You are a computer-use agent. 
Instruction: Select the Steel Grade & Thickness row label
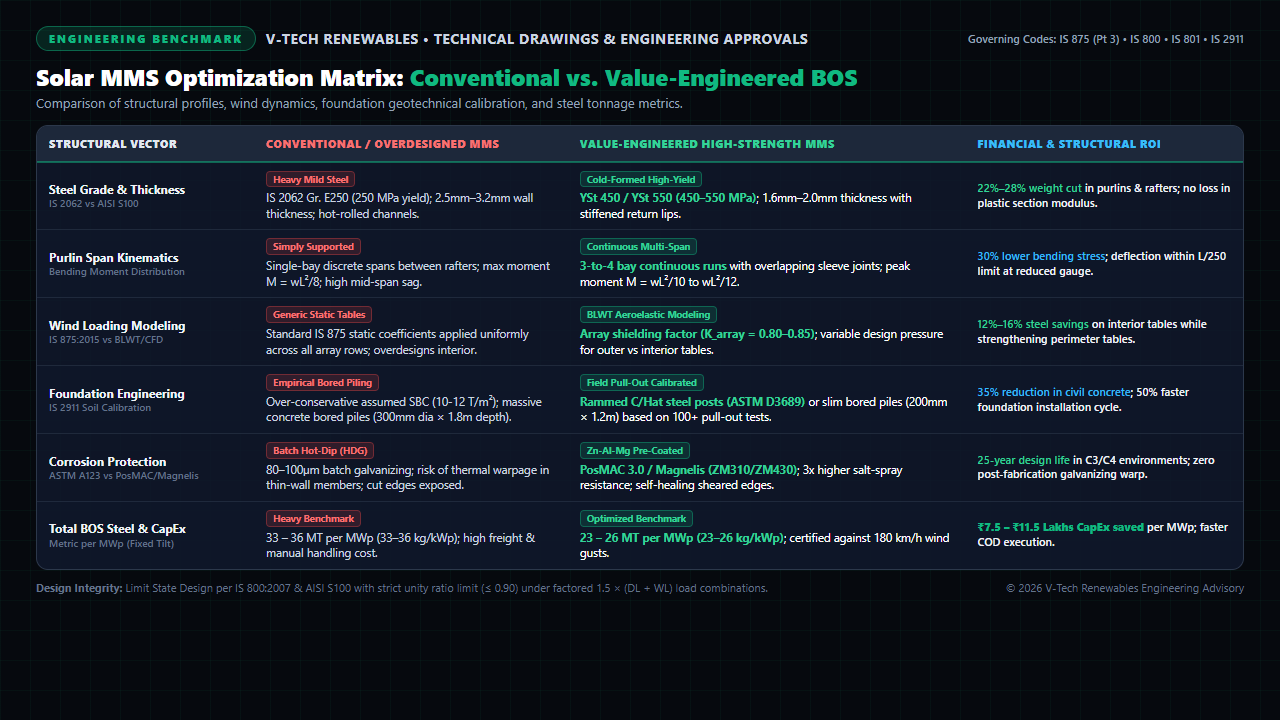pos(117,190)
